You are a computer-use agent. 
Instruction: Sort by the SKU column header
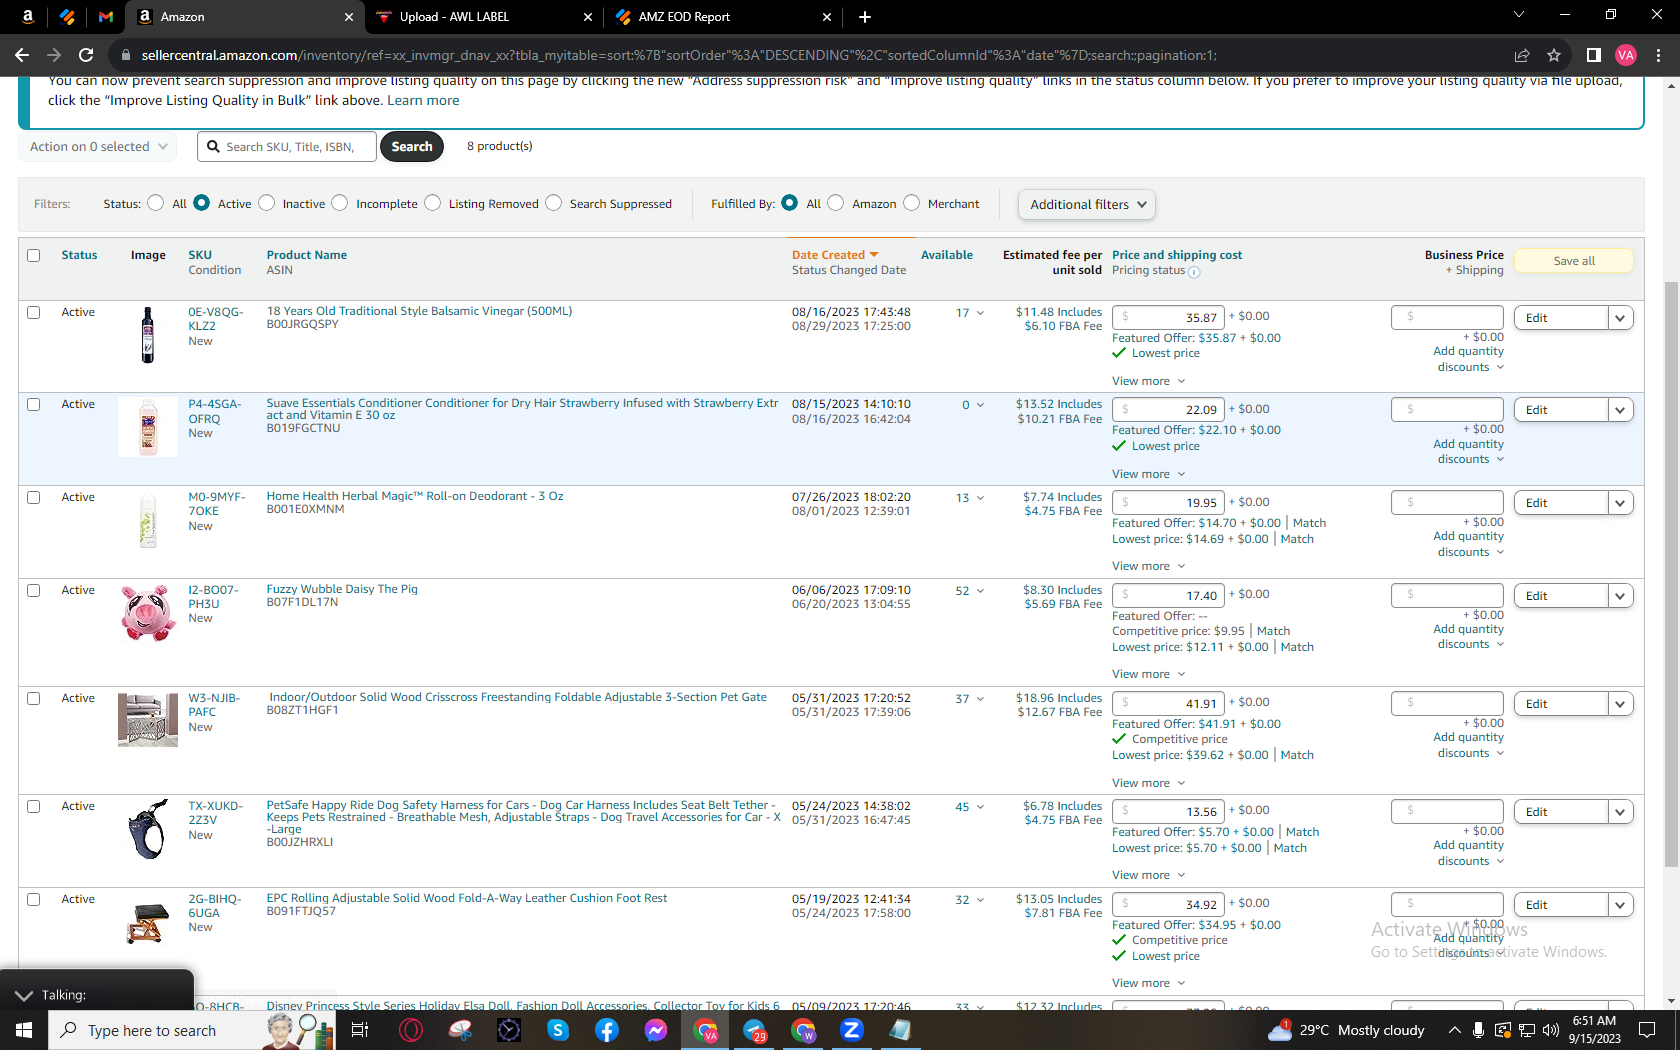click(x=200, y=255)
